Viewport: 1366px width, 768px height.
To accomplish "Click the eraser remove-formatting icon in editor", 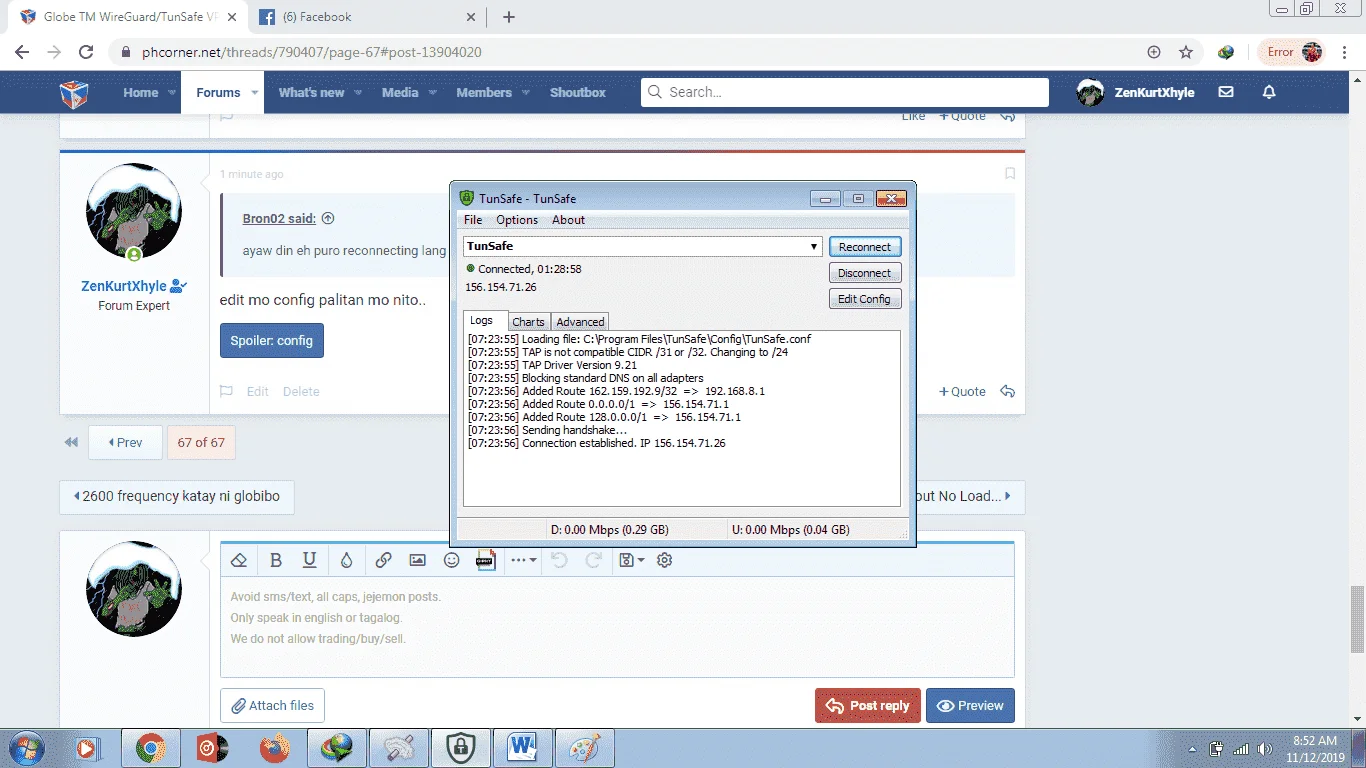I will point(238,560).
